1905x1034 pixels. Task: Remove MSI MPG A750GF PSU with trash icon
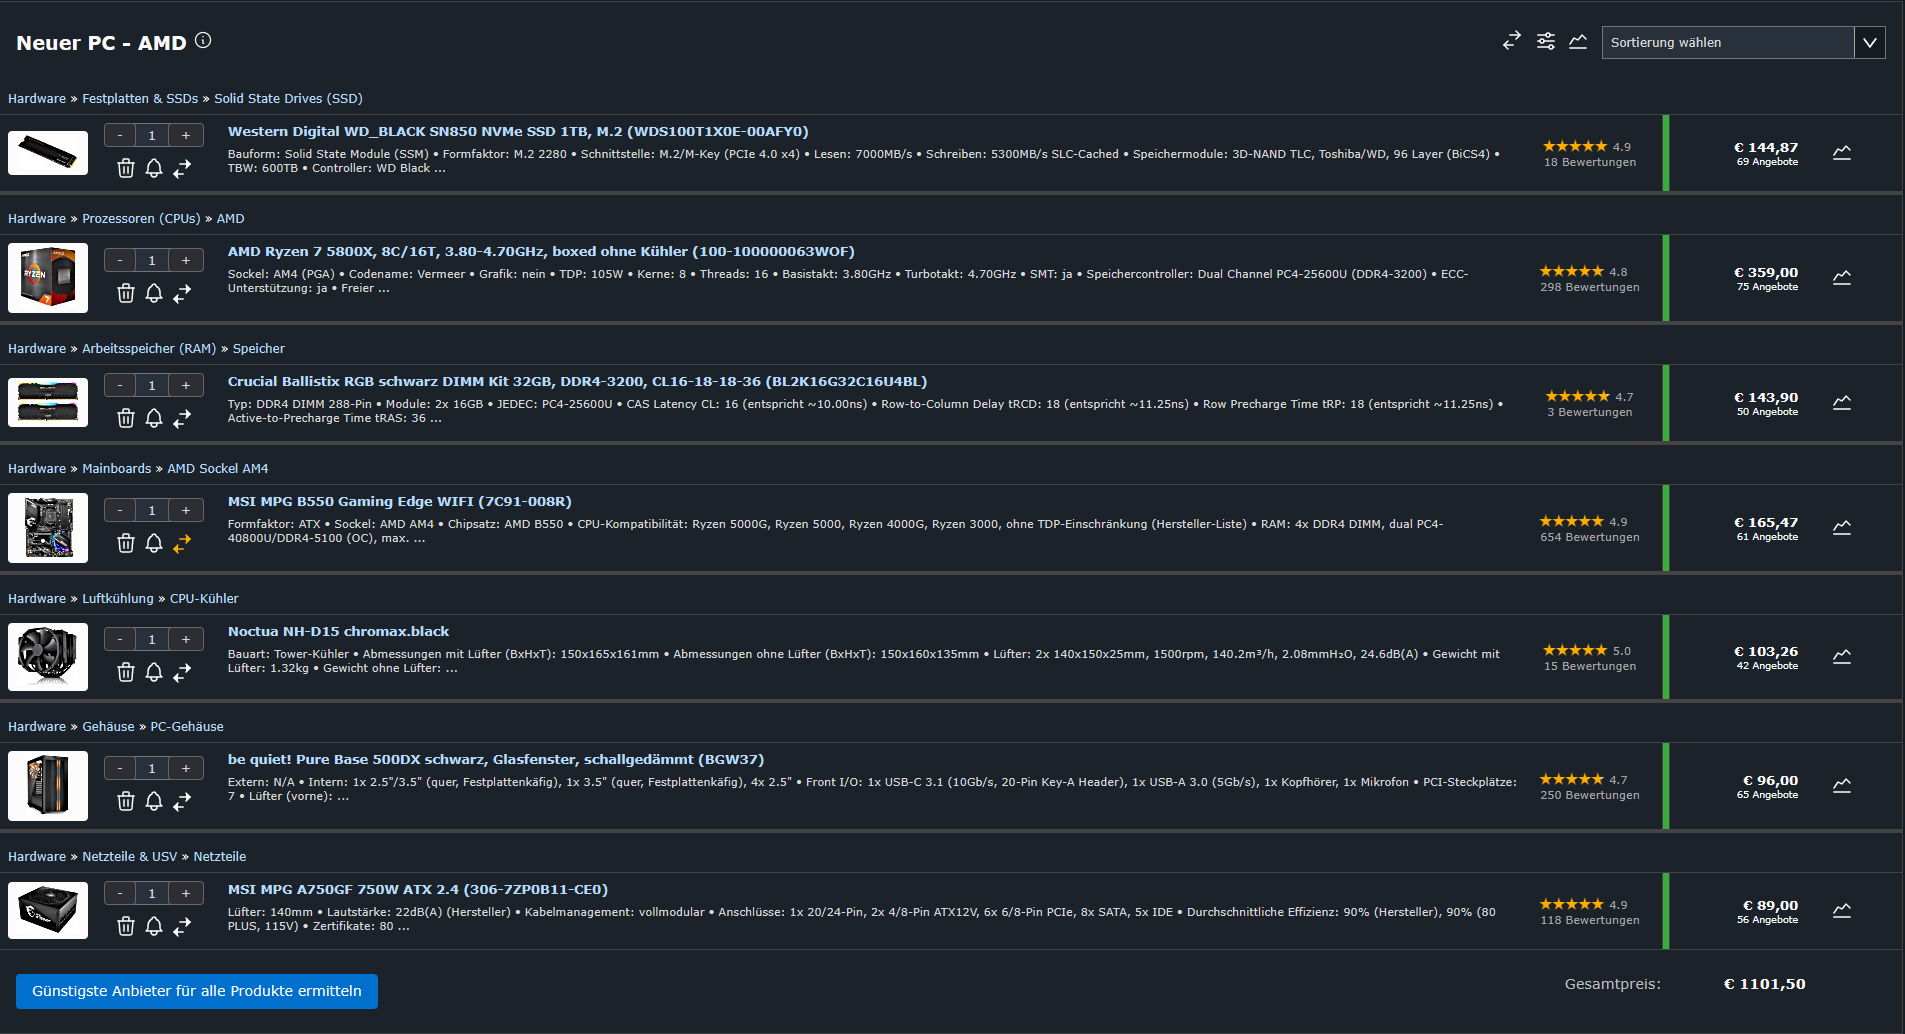click(x=126, y=926)
